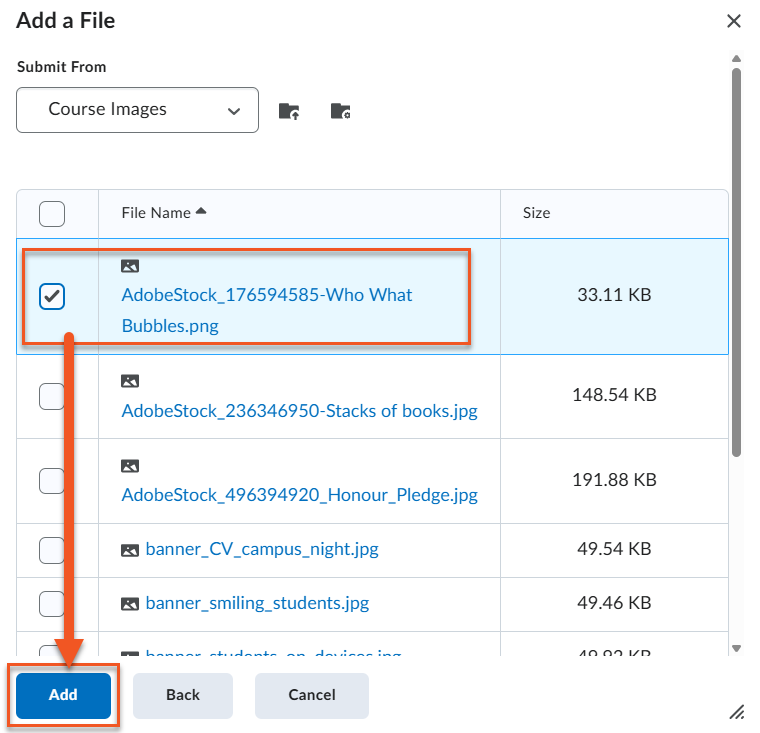The width and height of the screenshot is (760, 733).
Task: Select the Honour_Pledge.jpg checkbox
Action: click(52, 481)
